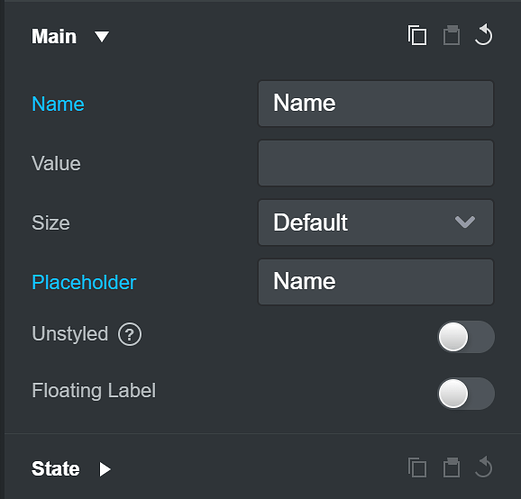This screenshot has width=521, height=499.
Task: Click the empty Value input field
Action: pyautogui.click(x=376, y=163)
